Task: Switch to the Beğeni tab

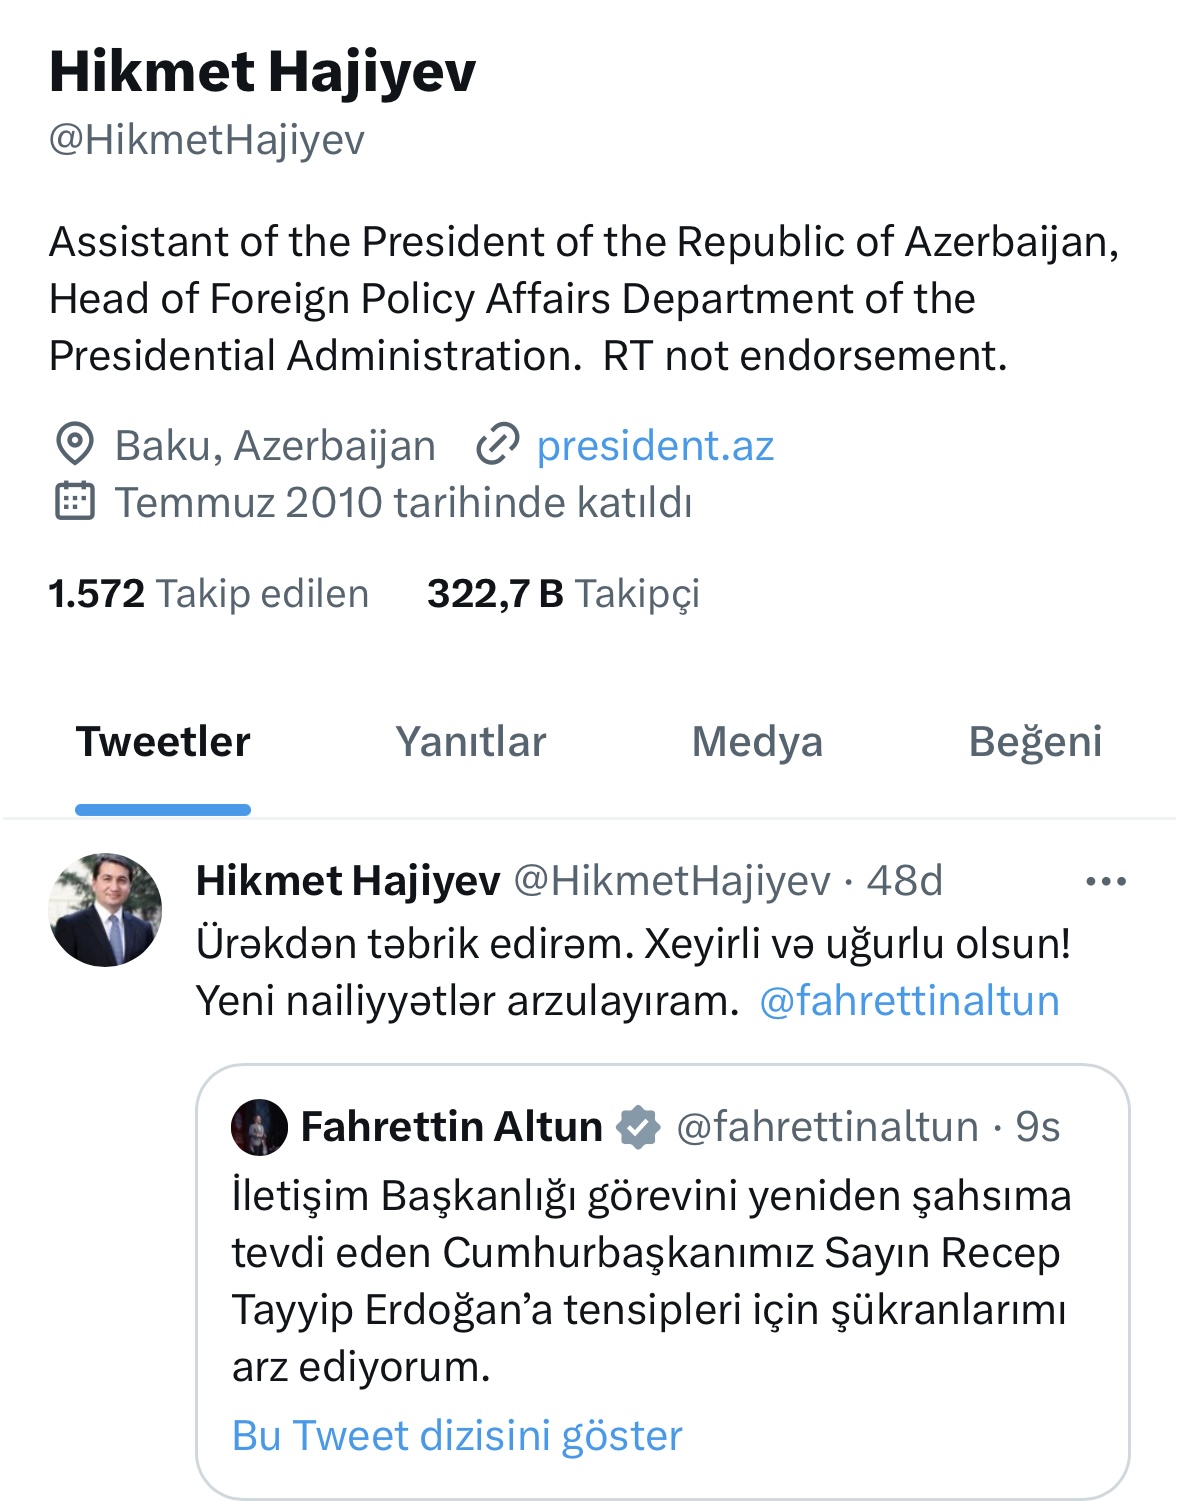Action: (x=1035, y=742)
